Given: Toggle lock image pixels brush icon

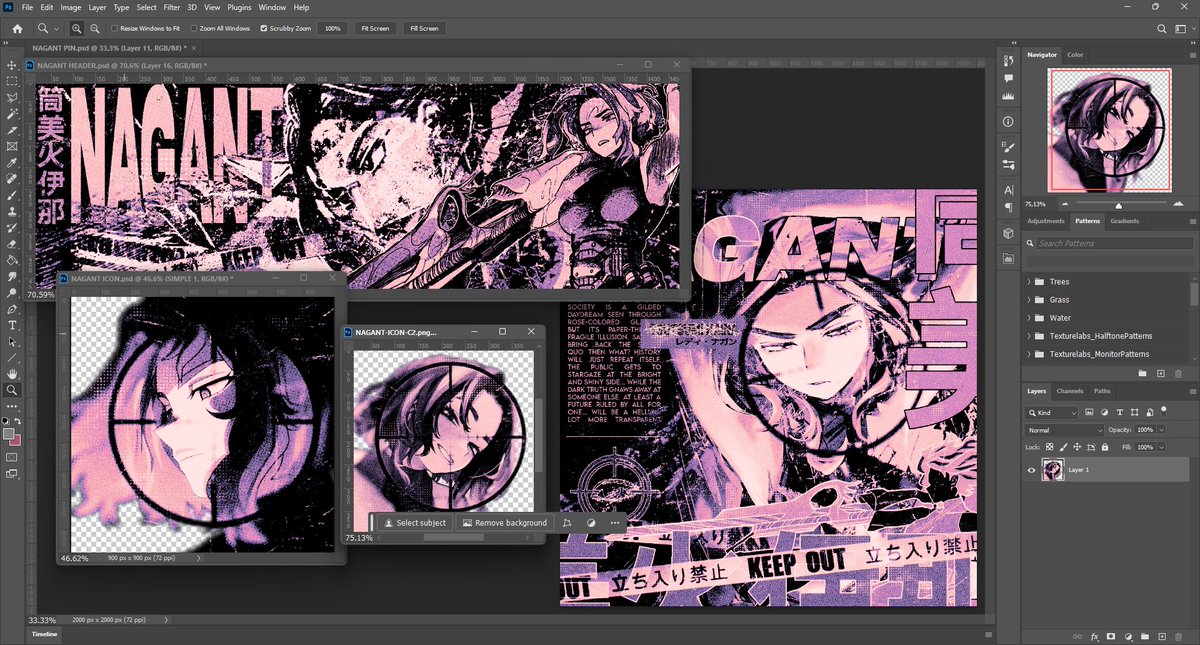Looking at the screenshot, I should [x=1063, y=447].
